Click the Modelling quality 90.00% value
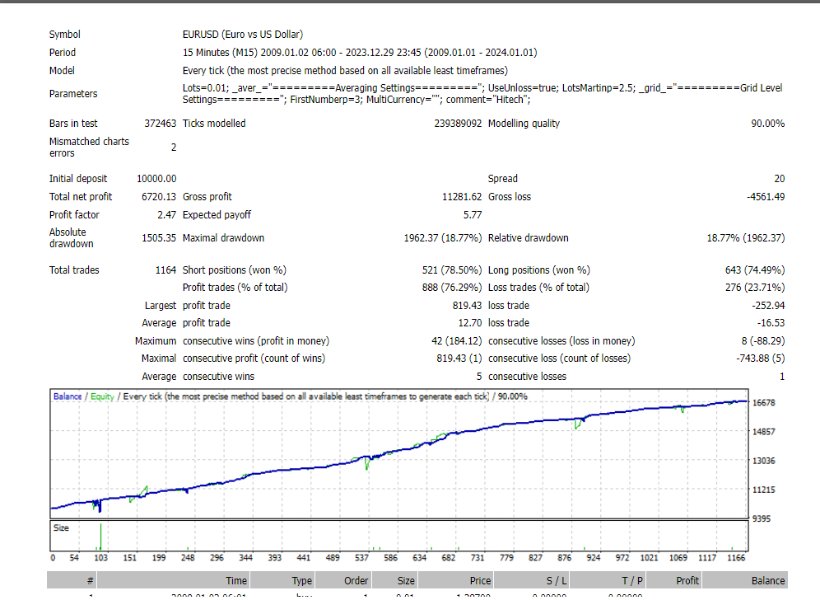Image resolution: width=820 pixels, height=600 pixels. click(x=764, y=123)
